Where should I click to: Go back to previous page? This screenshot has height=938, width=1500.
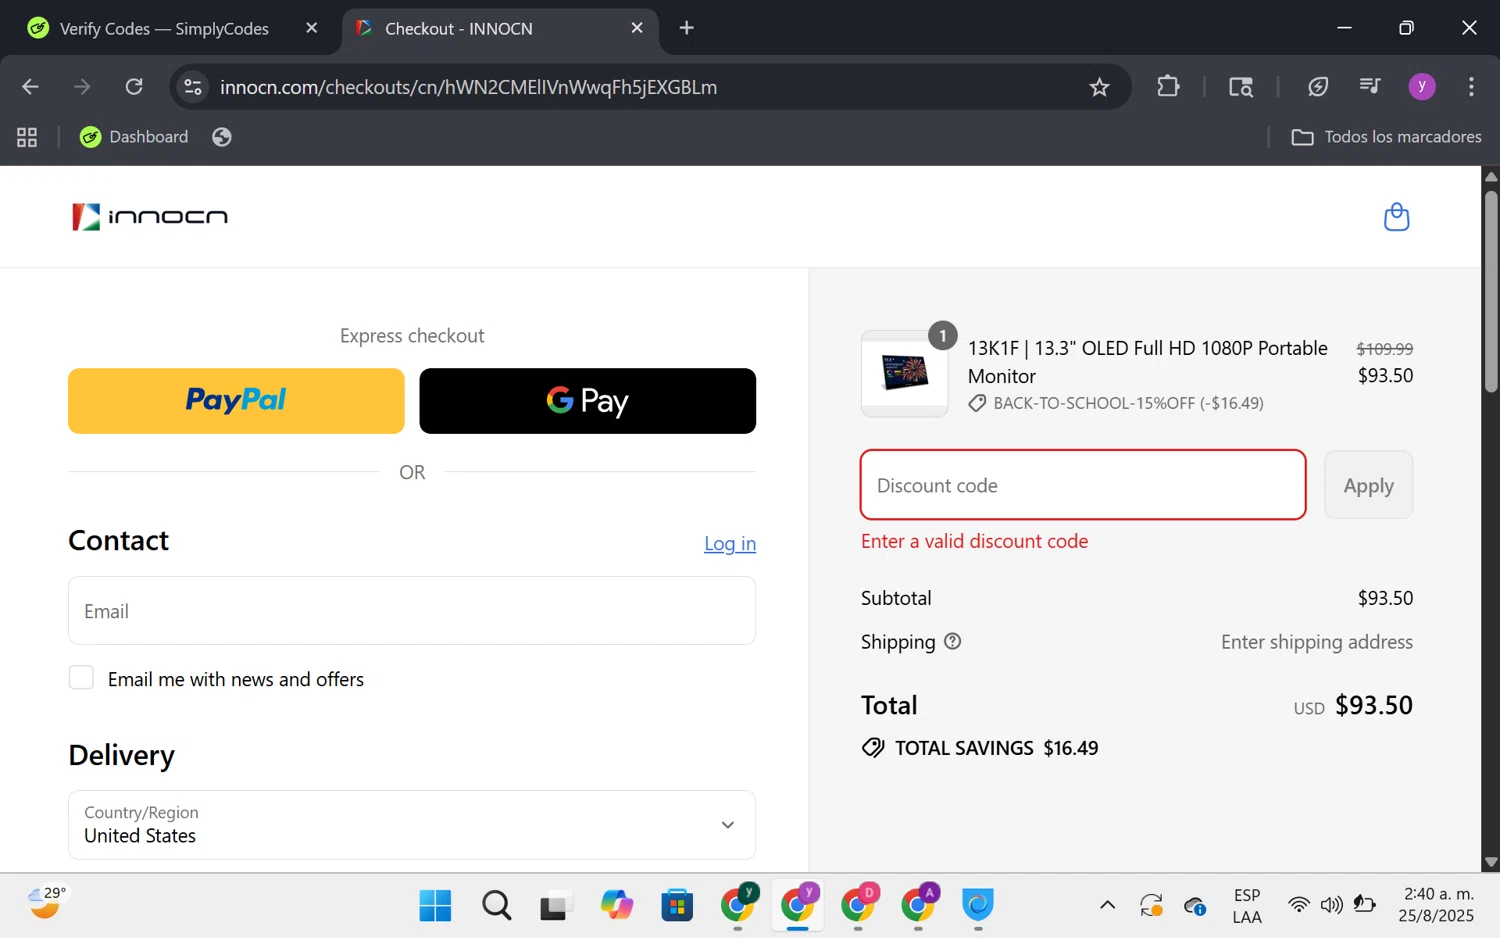pos(30,87)
